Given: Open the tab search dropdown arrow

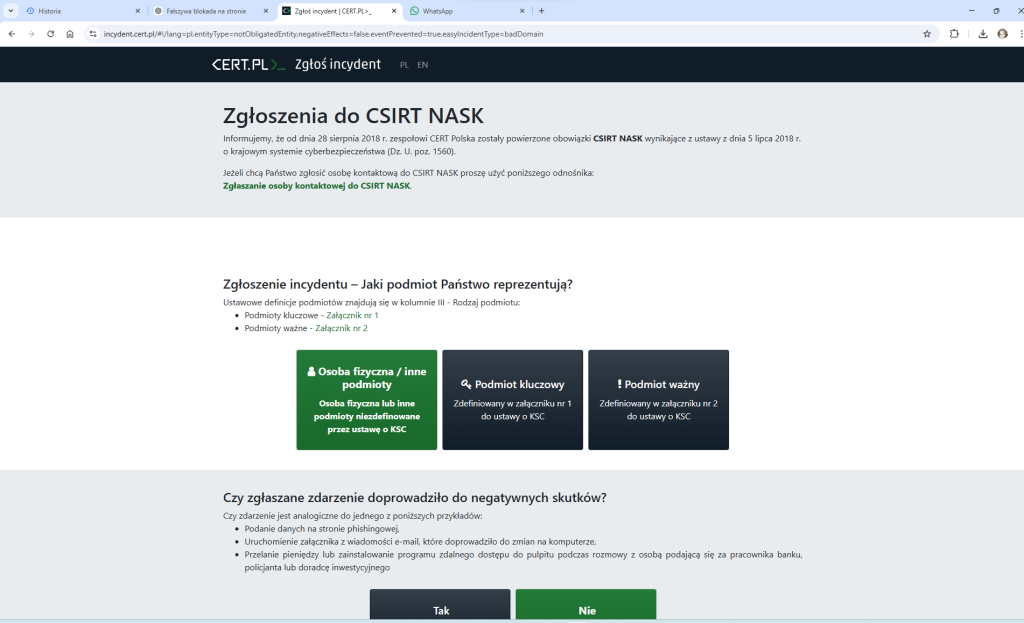Looking at the screenshot, I should [10, 11].
